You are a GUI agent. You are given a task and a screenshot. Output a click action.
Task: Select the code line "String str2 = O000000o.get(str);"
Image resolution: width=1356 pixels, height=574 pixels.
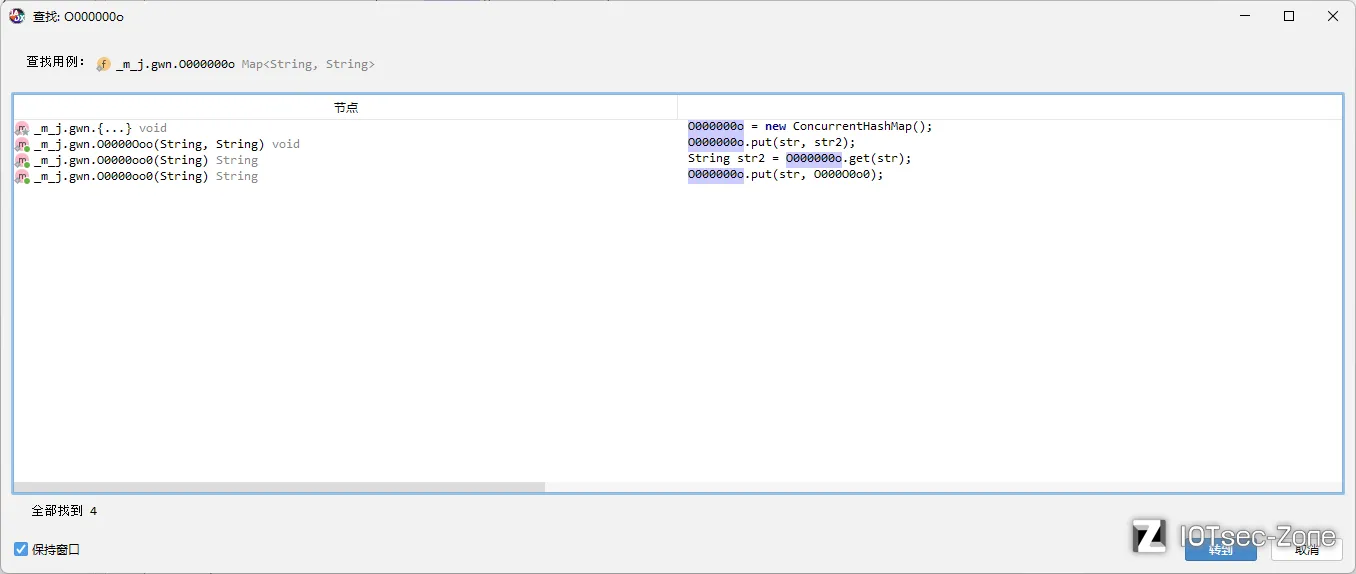coord(800,158)
